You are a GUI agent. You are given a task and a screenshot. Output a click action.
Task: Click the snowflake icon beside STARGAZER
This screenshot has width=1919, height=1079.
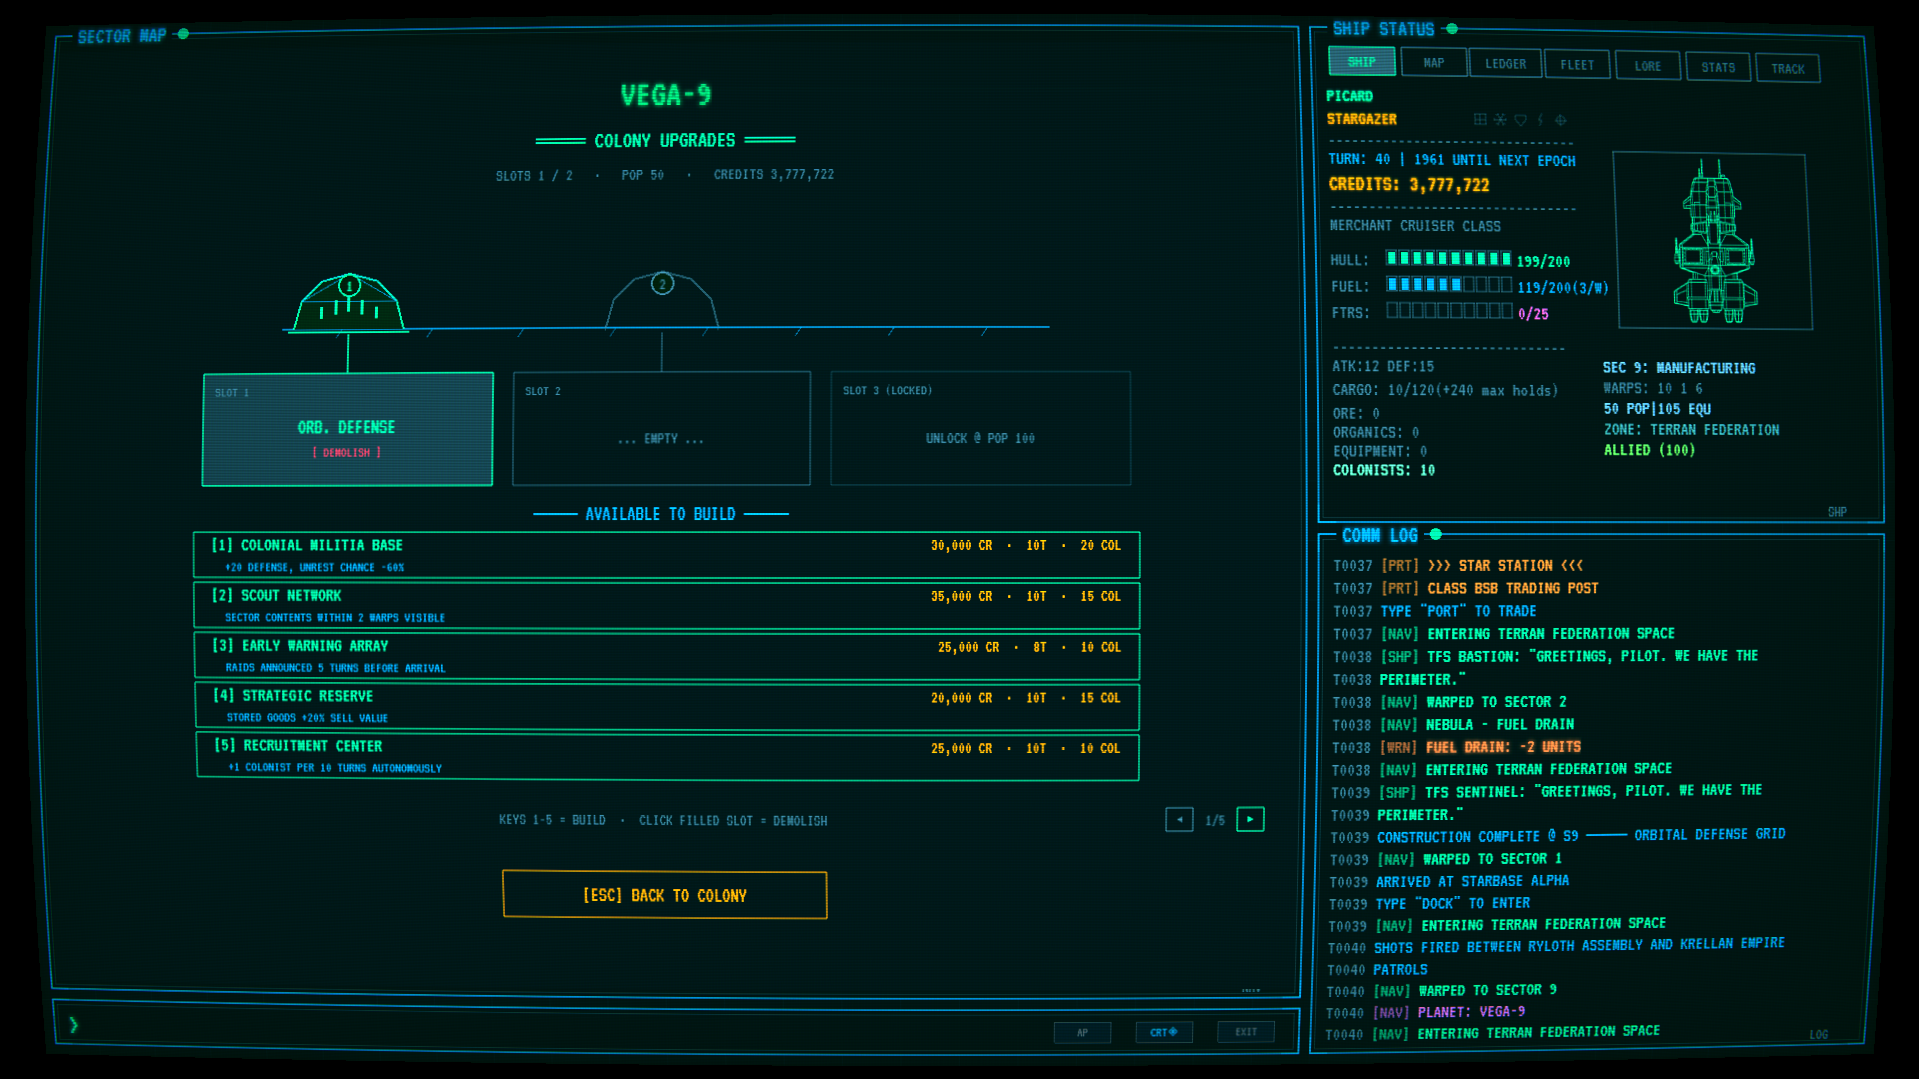tap(1500, 120)
